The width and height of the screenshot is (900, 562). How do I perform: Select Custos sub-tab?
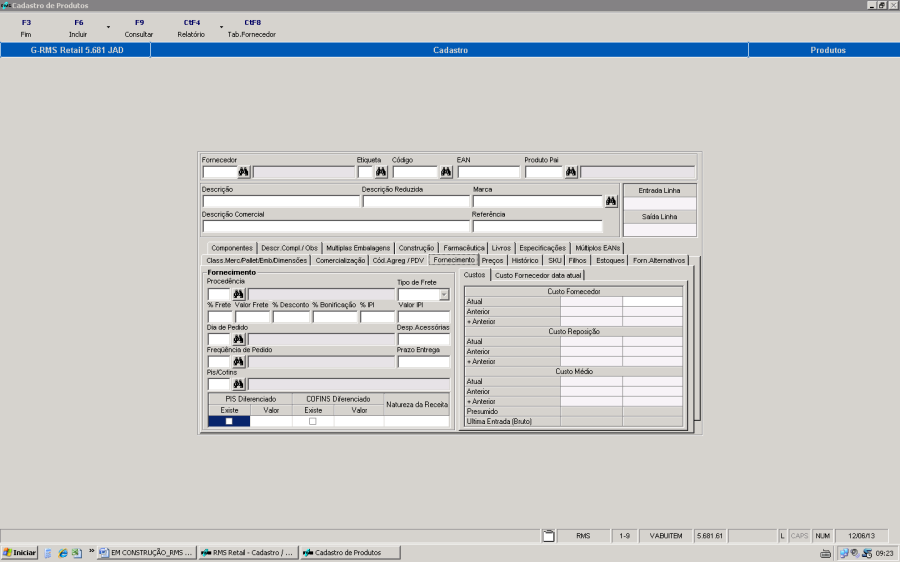point(475,275)
